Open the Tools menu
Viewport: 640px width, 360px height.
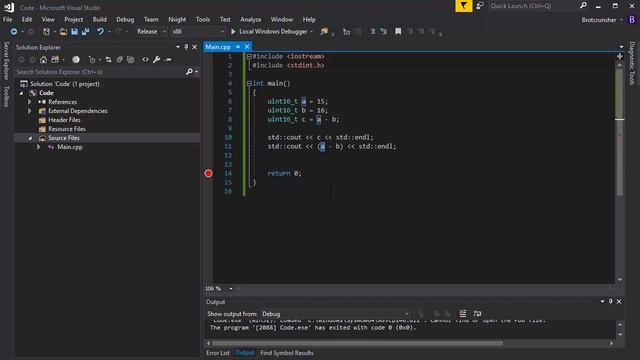click(203, 19)
